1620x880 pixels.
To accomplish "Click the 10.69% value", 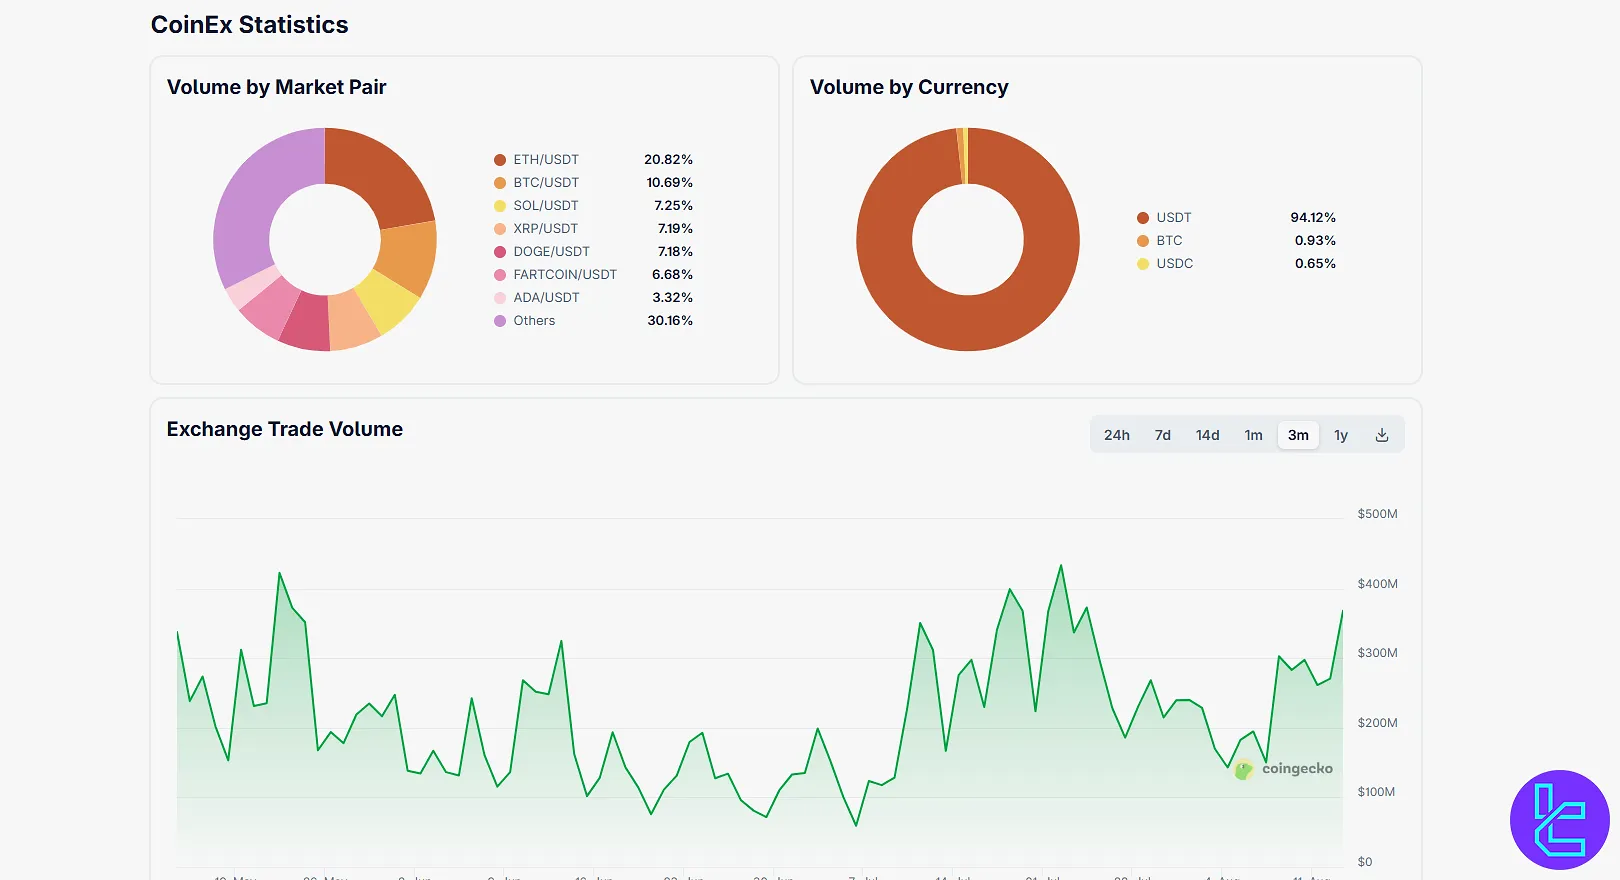I will click(669, 183).
